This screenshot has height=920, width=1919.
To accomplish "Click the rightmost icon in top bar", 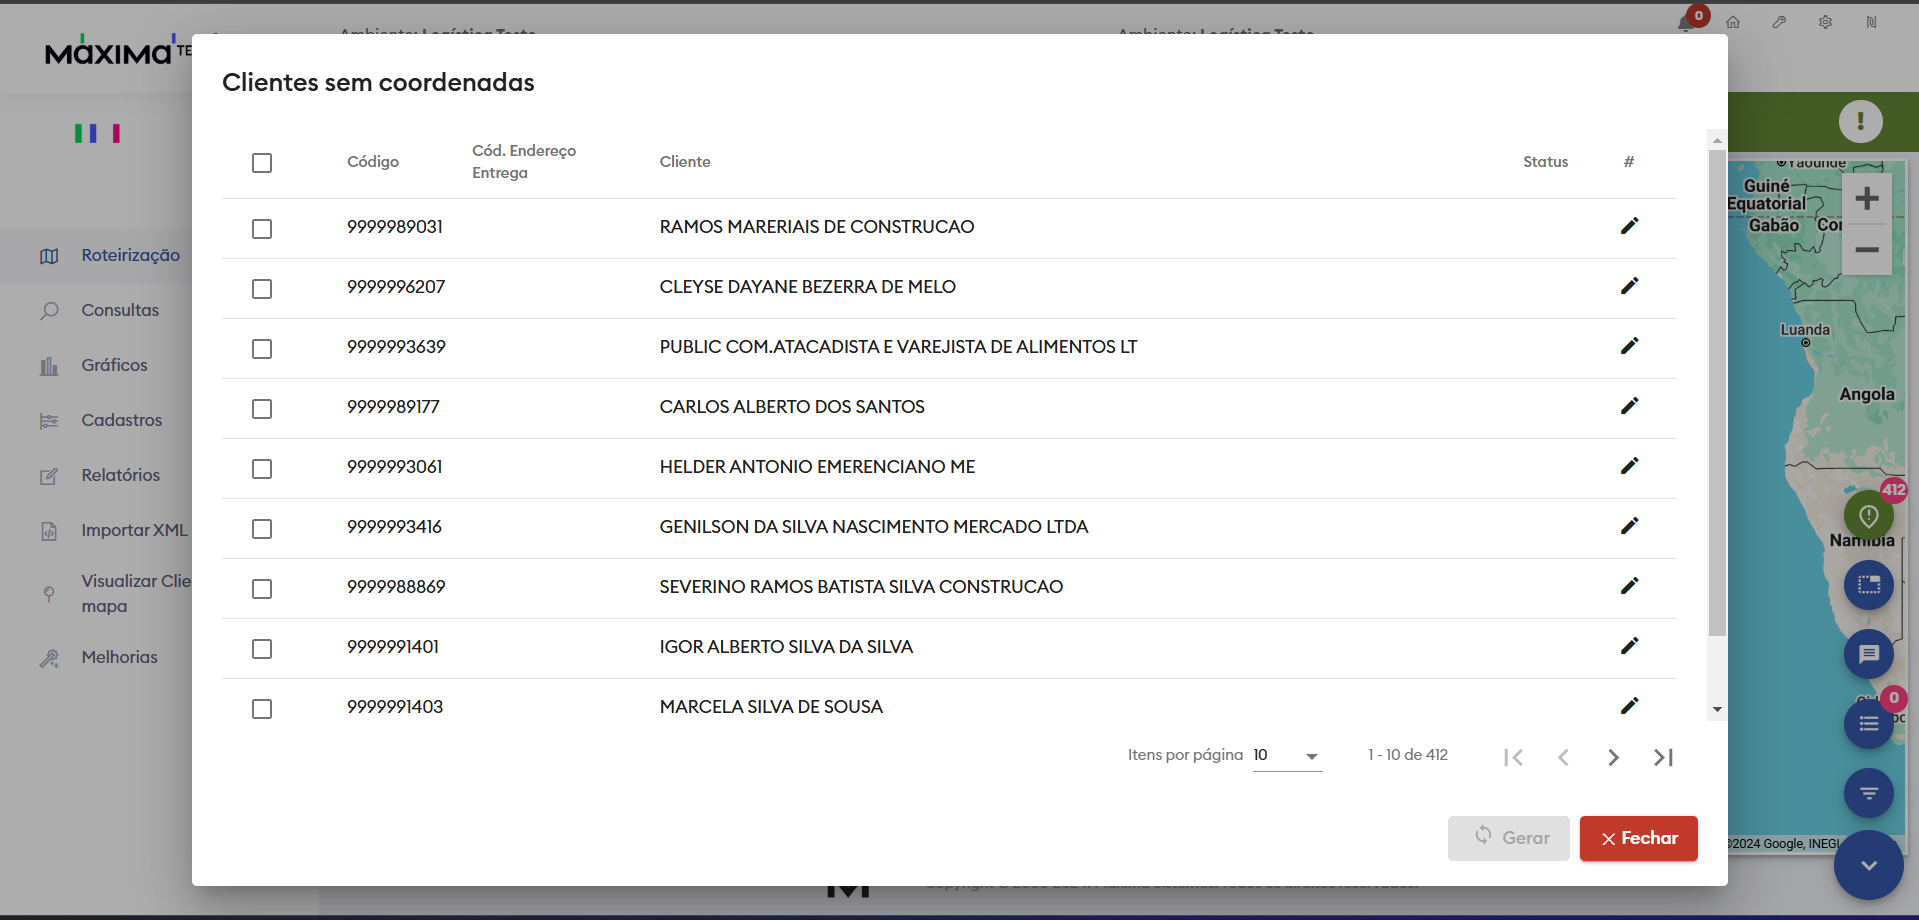I will pyautogui.click(x=1871, y=22).
